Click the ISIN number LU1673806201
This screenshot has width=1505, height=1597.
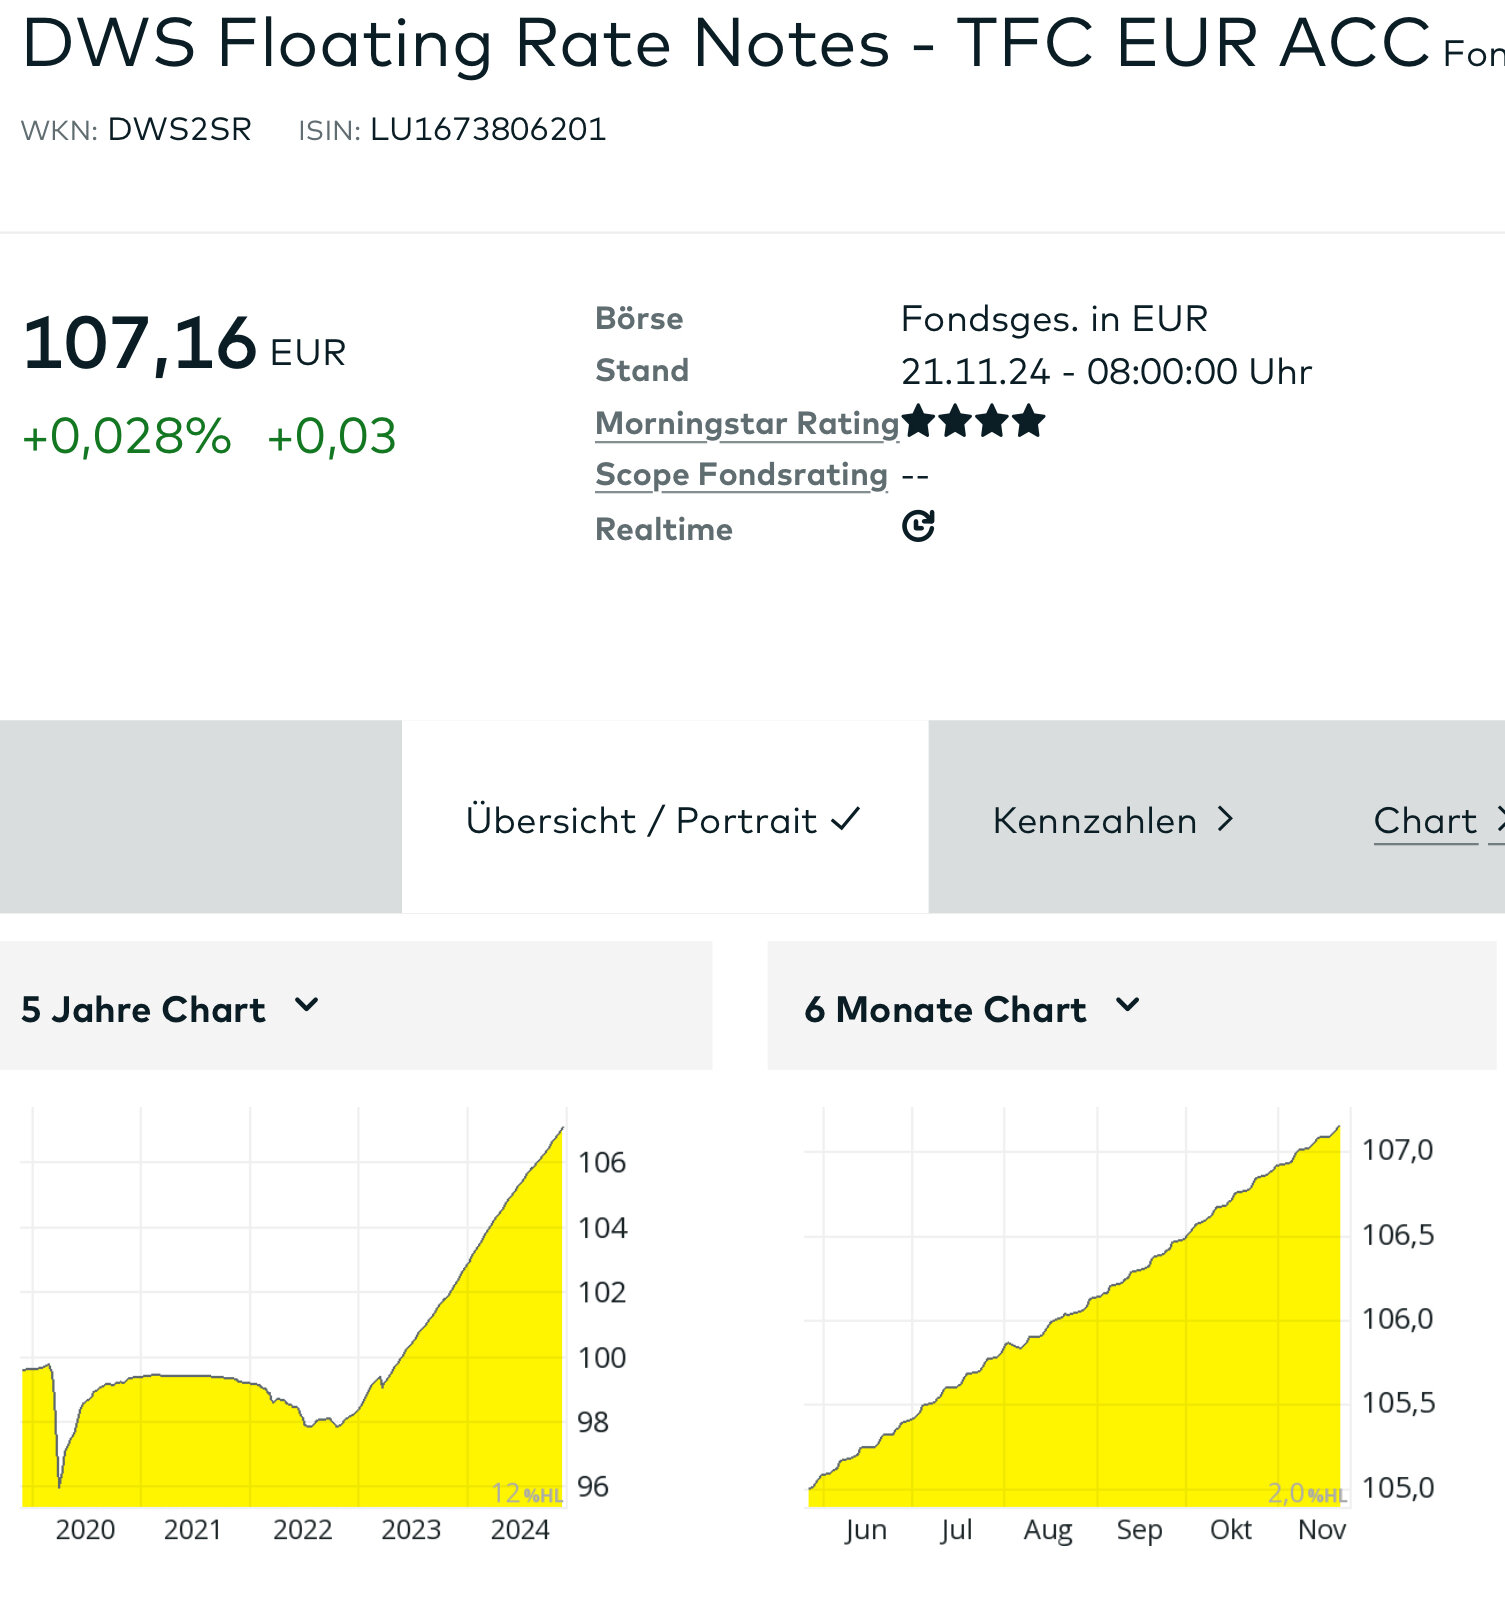pos(488,130)
